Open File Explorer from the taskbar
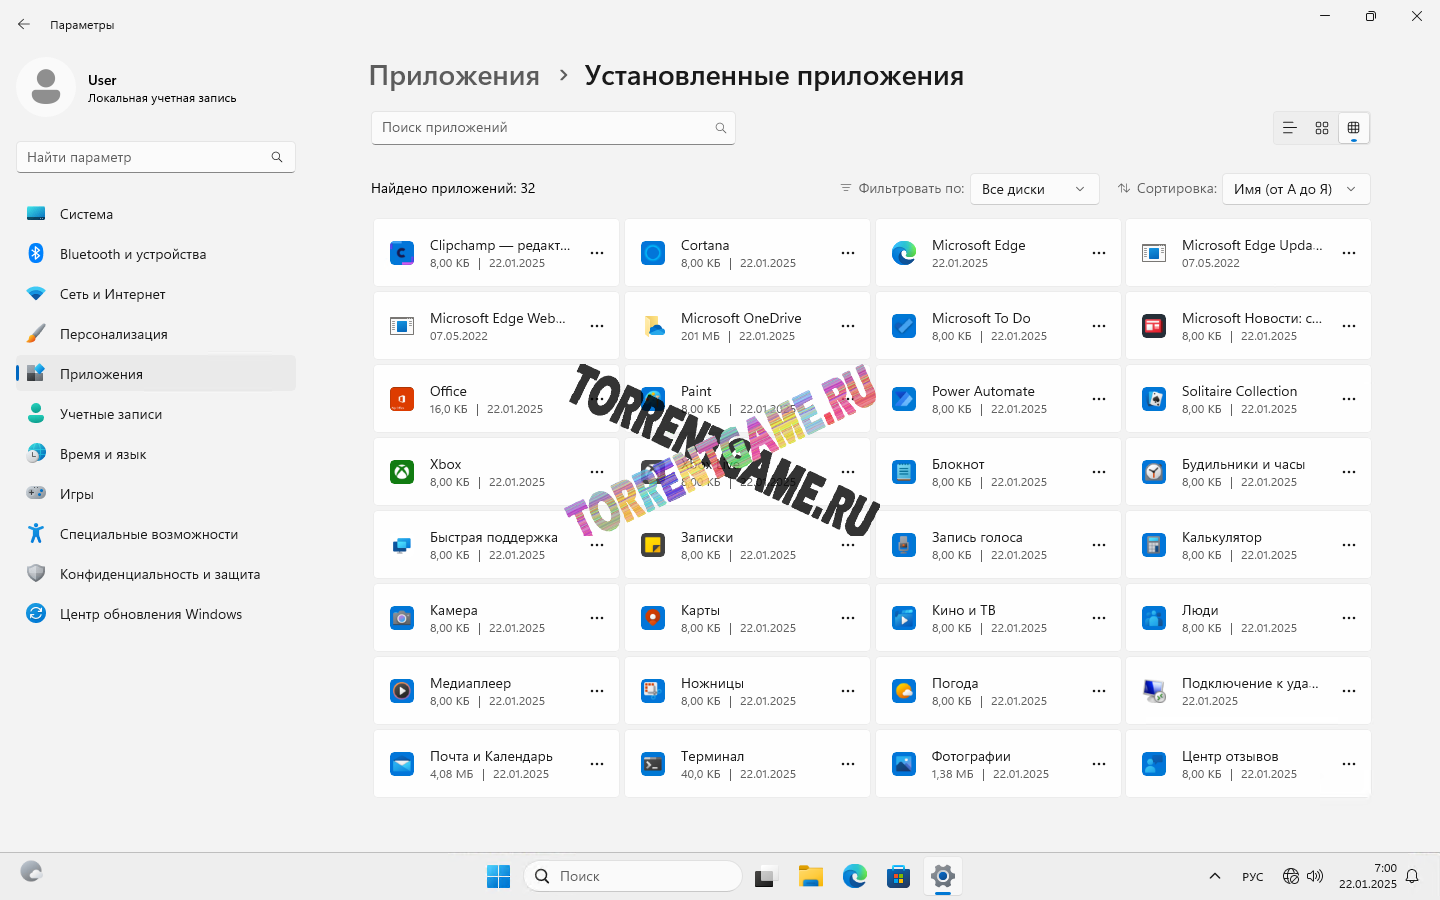Screen dimensions: 1440x900 [810, 877]
